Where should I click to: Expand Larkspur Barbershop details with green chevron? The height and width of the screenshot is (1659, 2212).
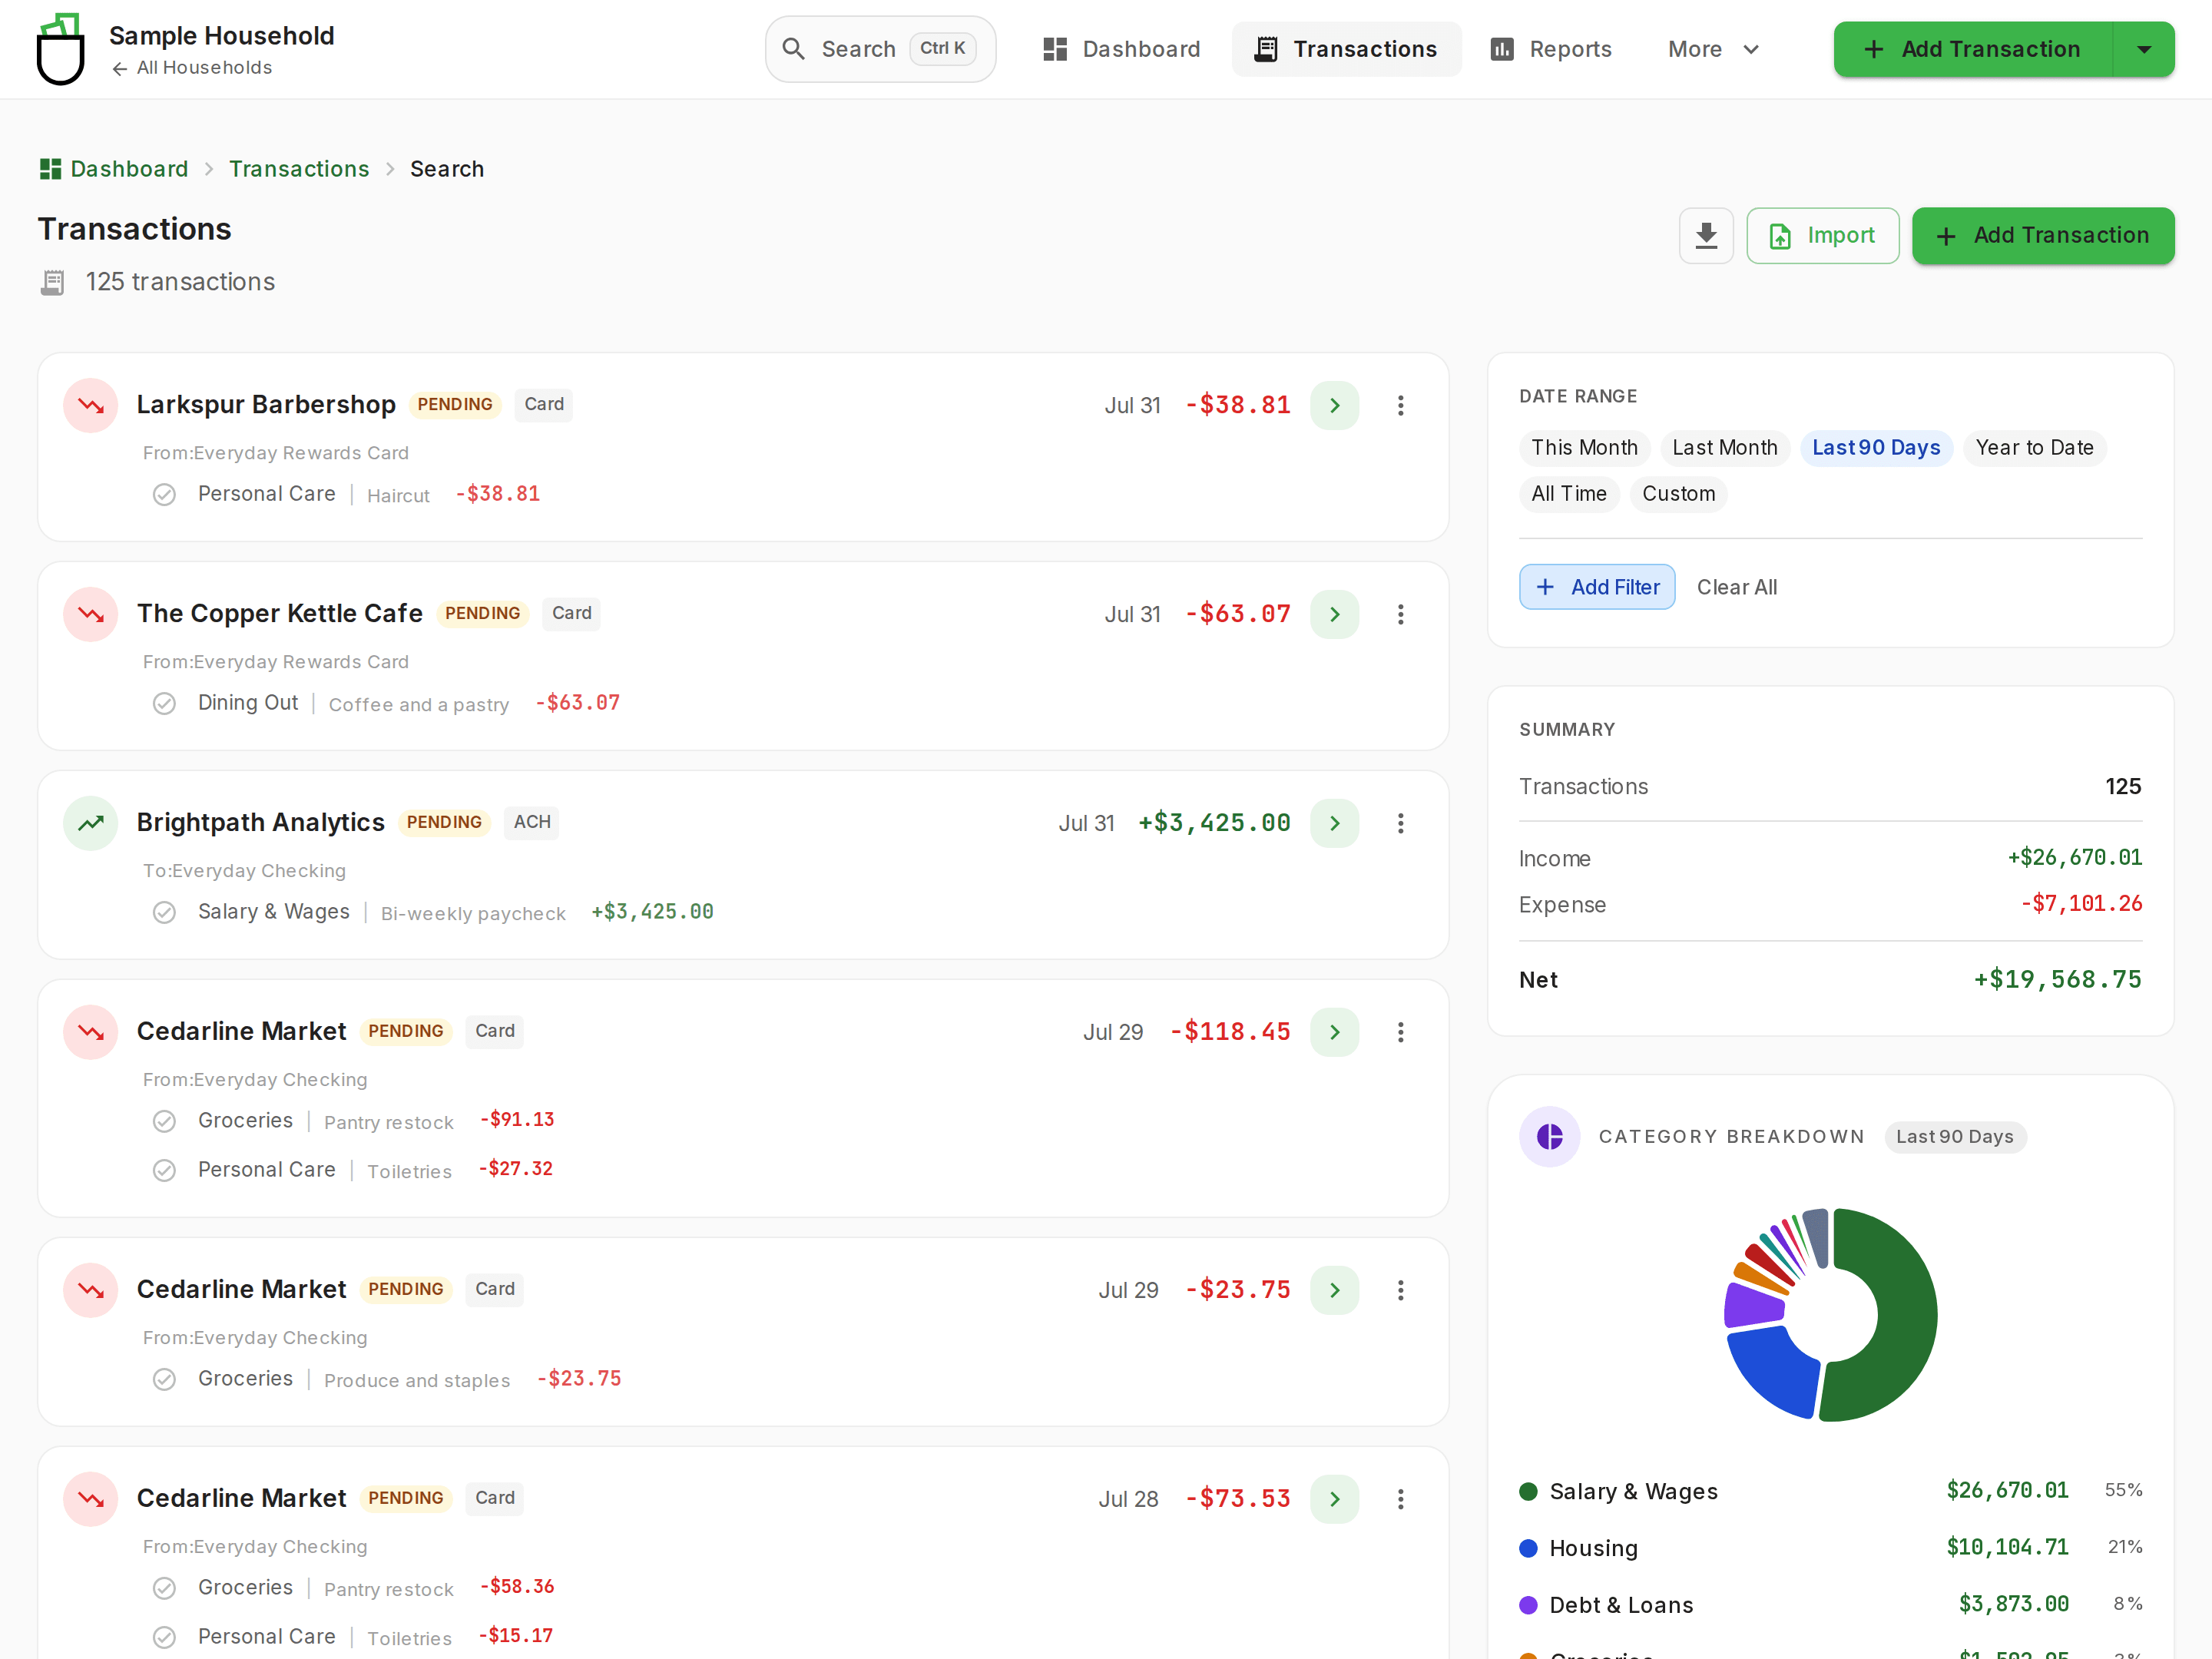coord(1335,405)
